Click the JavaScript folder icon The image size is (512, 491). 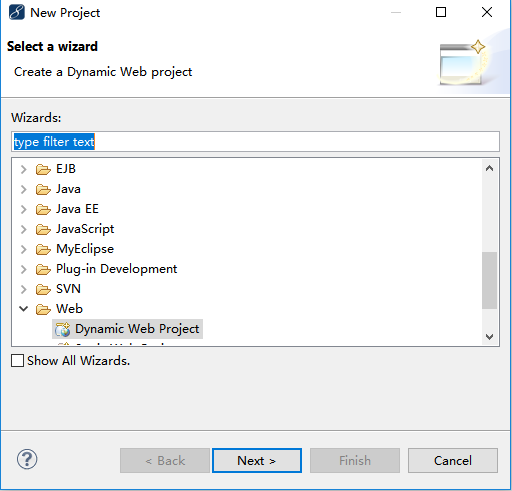pyautogui.click(x=43, y=229)
